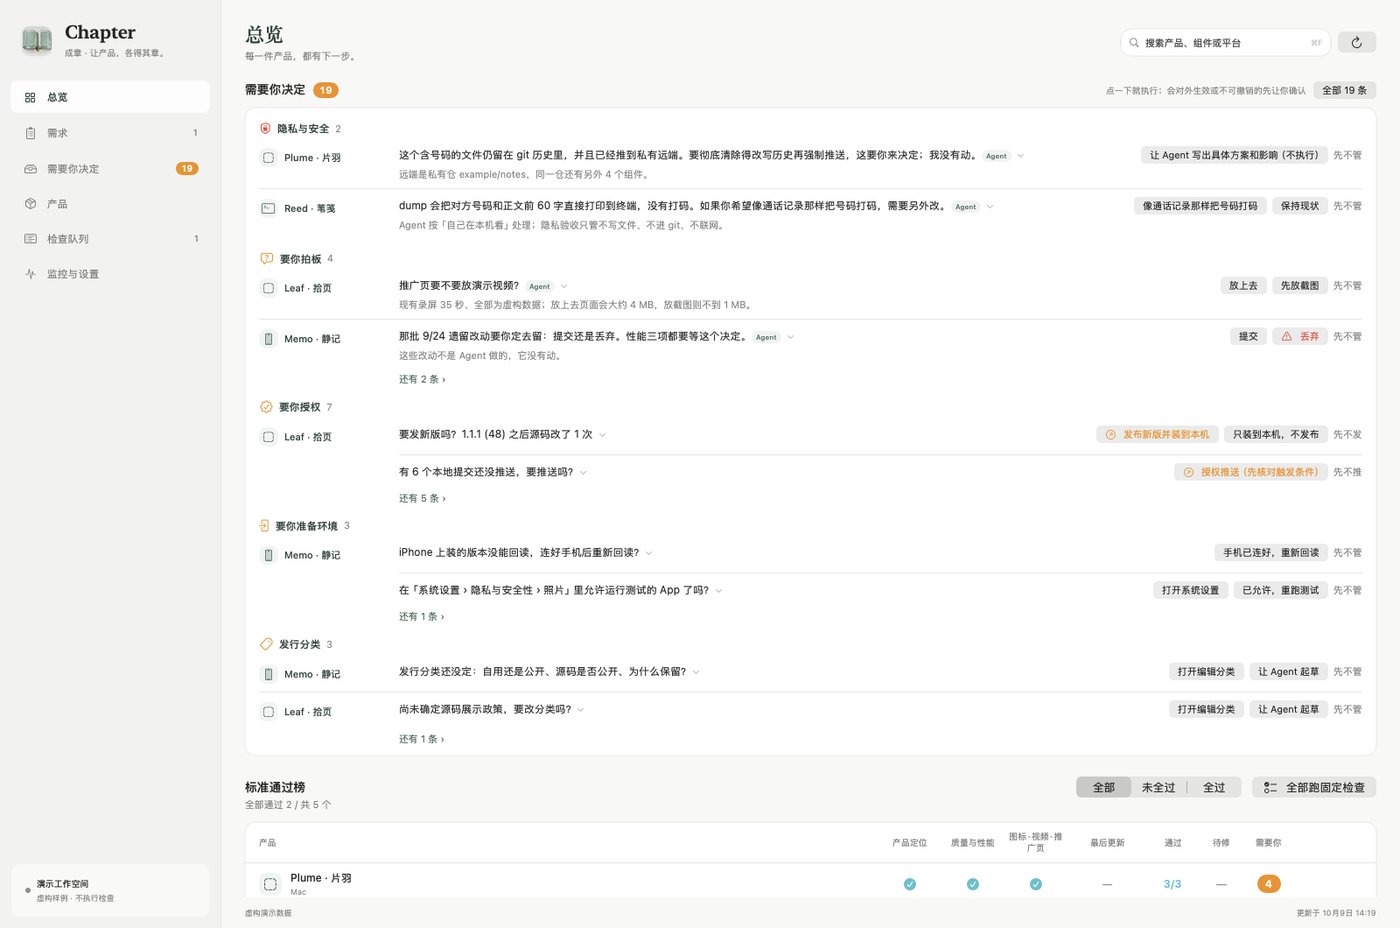Click the refresh icon beside search
Screen dimensions: 1400x928
(1356, 43)
